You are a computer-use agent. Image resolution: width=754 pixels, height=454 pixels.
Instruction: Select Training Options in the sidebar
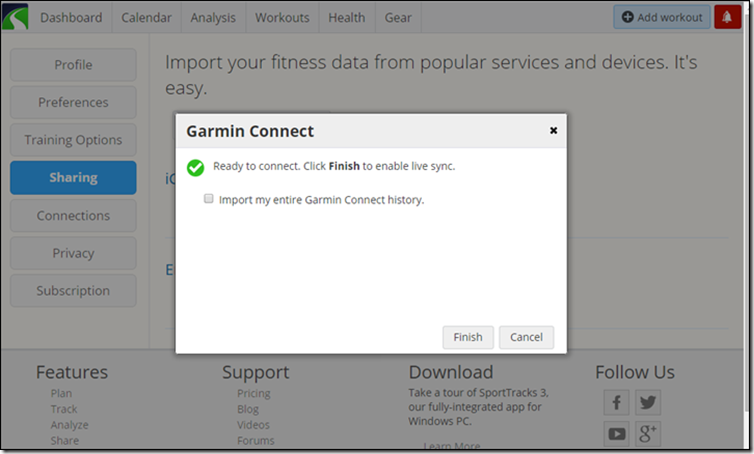click(x=73, y=140)
